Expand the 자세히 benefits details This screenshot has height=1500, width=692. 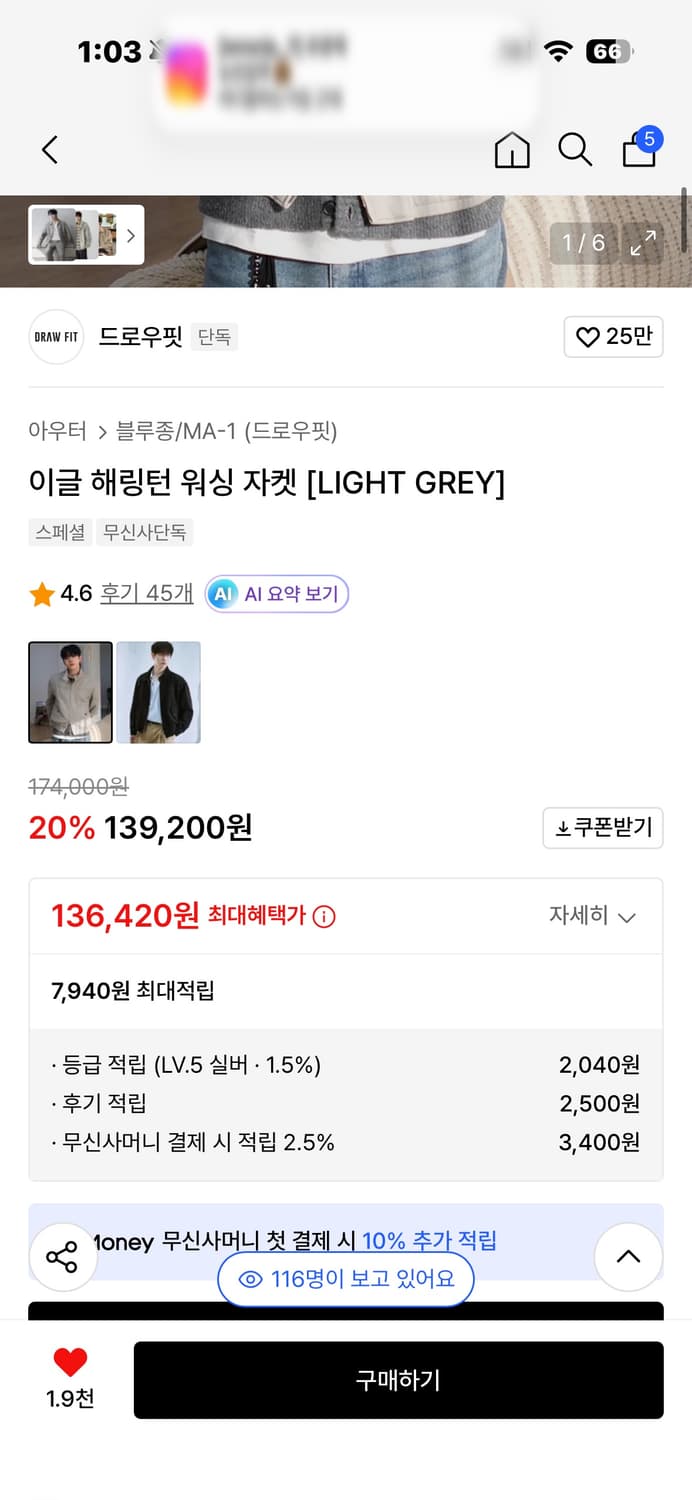click(x=594, y=915)
